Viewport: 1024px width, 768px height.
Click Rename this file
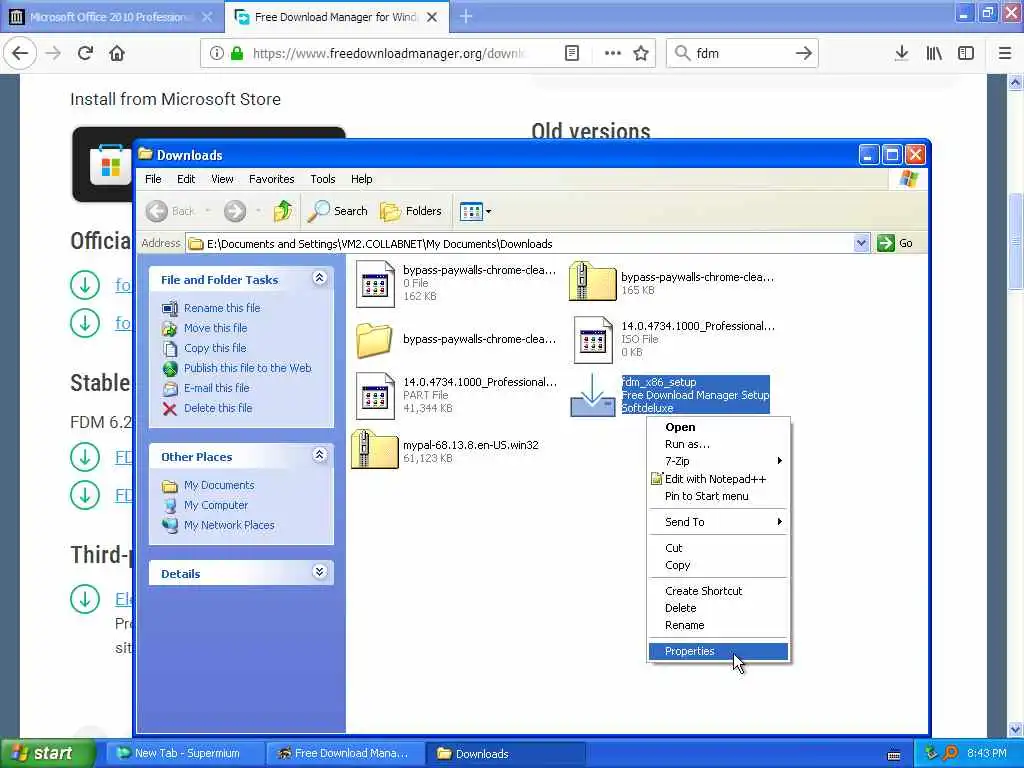coord(222,308)
